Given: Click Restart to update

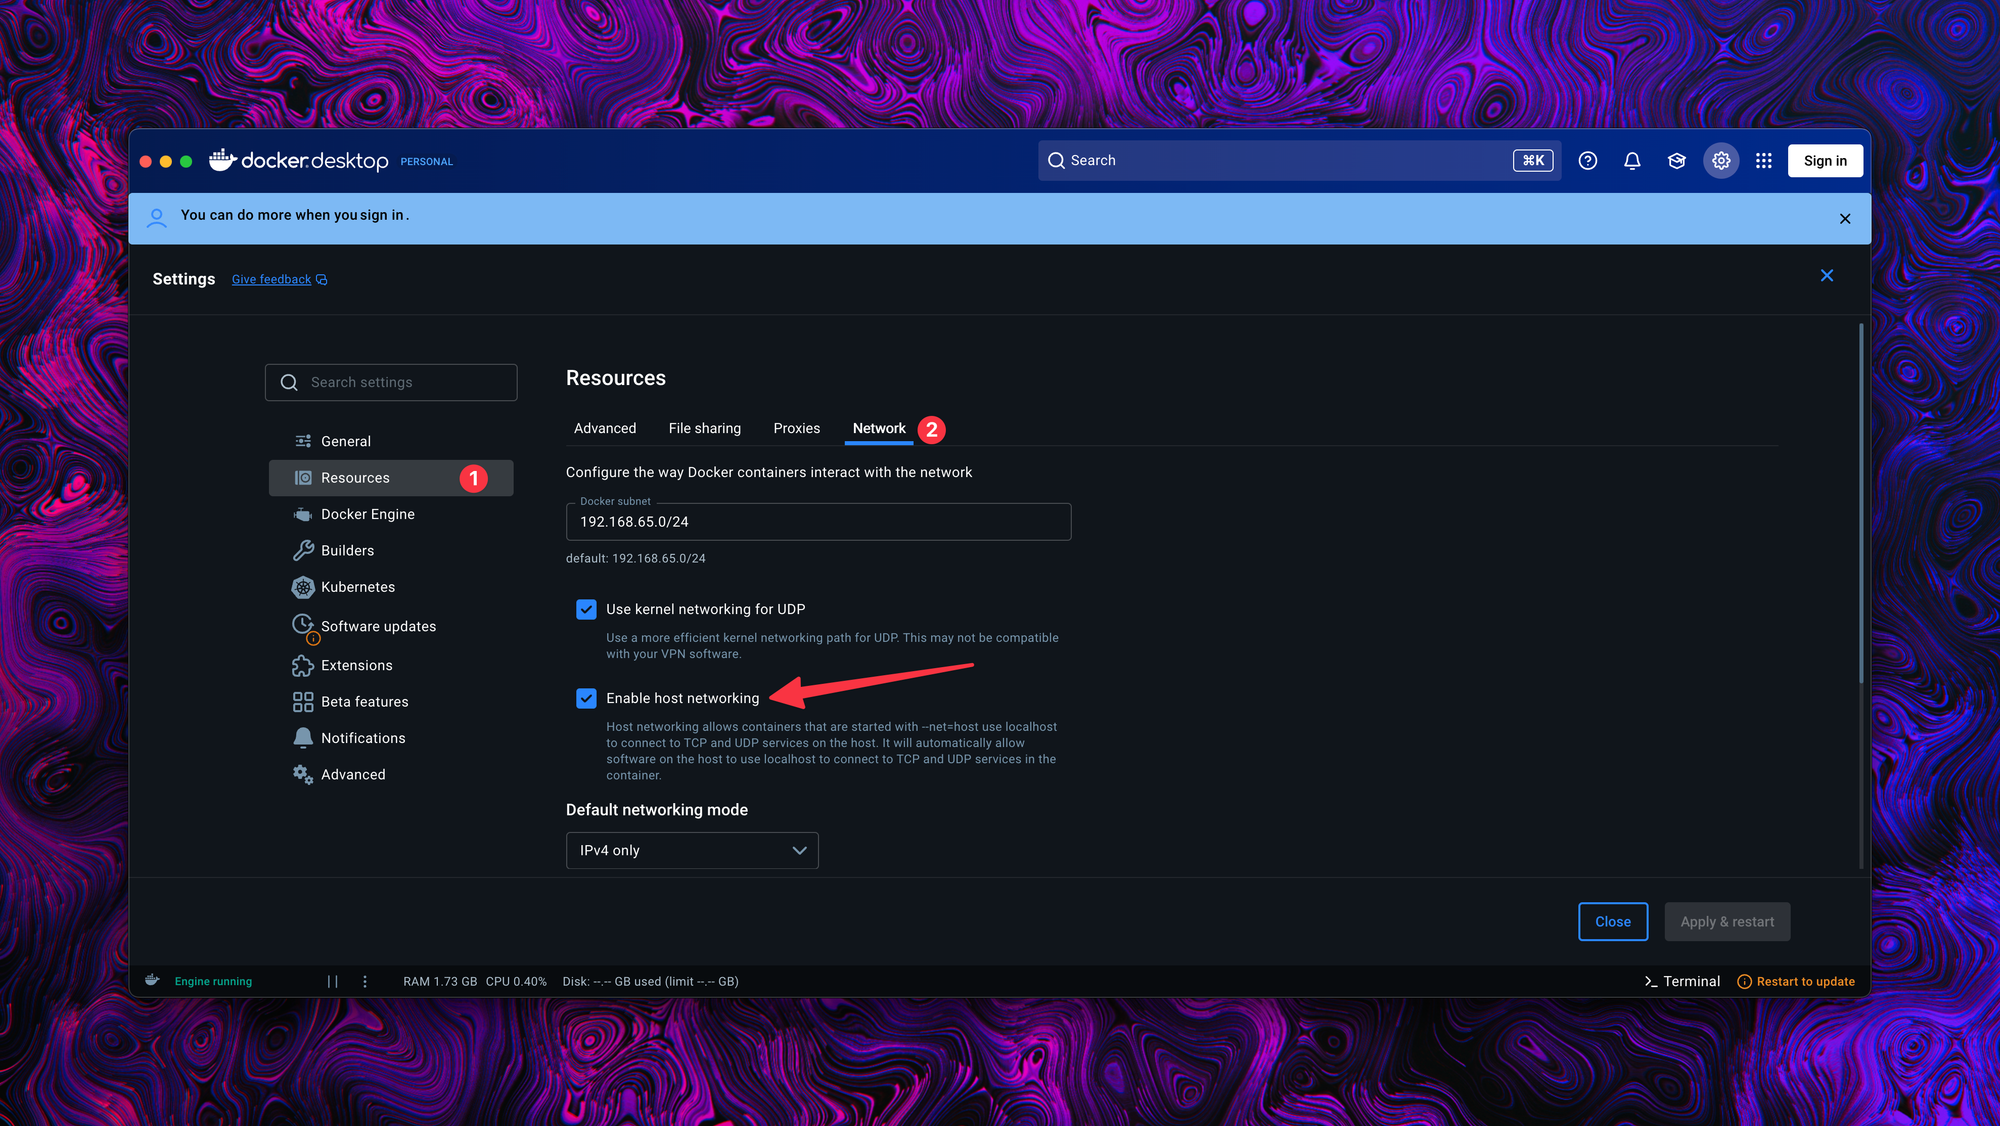Looking at the screenshot, I should 1796,982.
